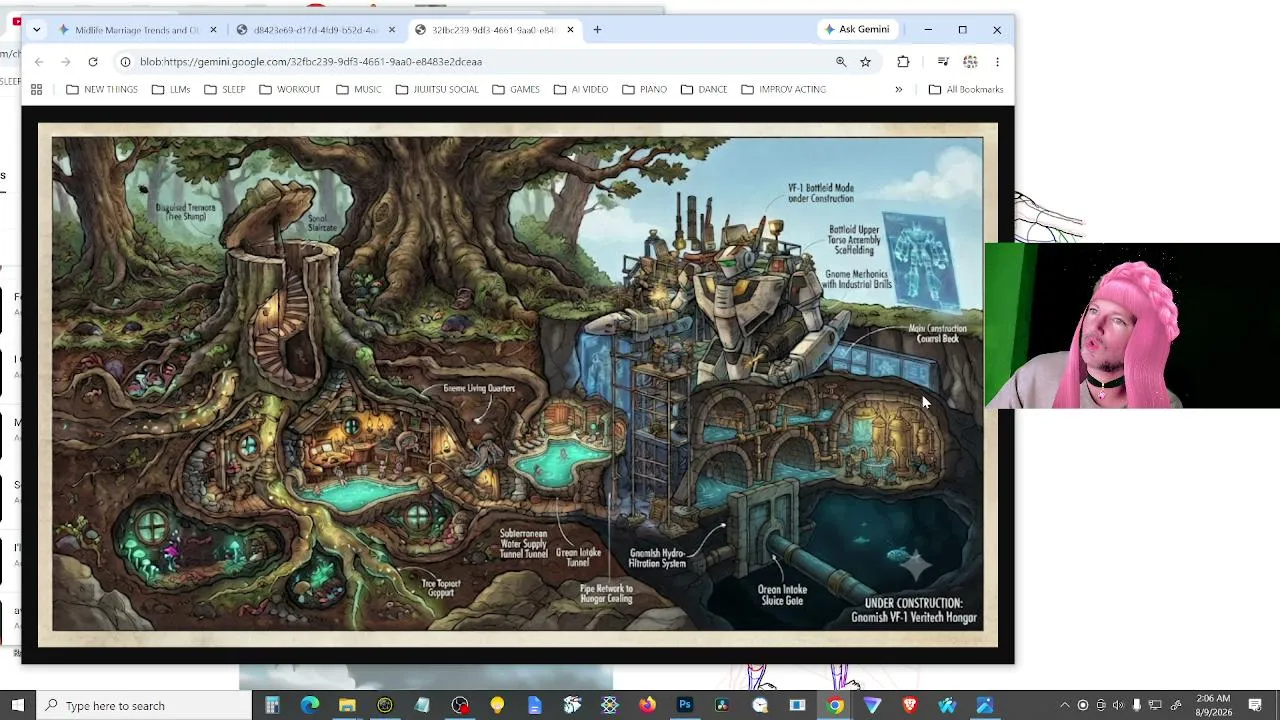Click the browser forward arrow
This screenshot has height=720, width=1280.
[x=66, y=62]
